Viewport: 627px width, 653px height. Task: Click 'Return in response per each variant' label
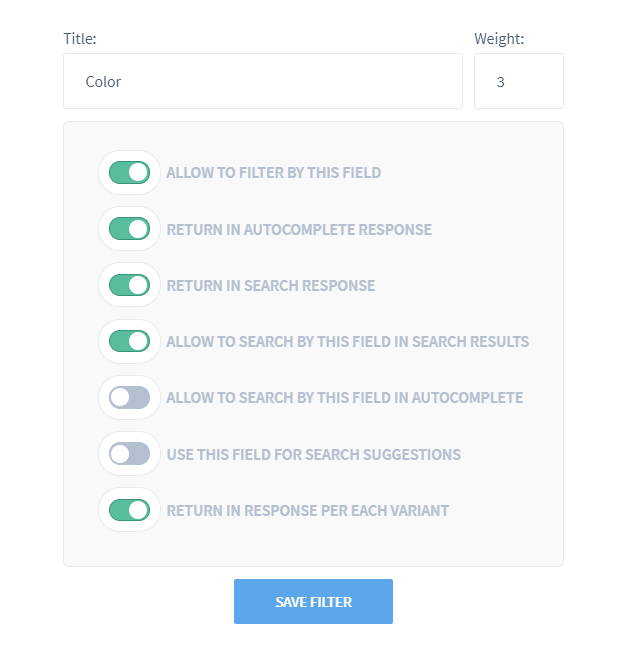(308, 511)
